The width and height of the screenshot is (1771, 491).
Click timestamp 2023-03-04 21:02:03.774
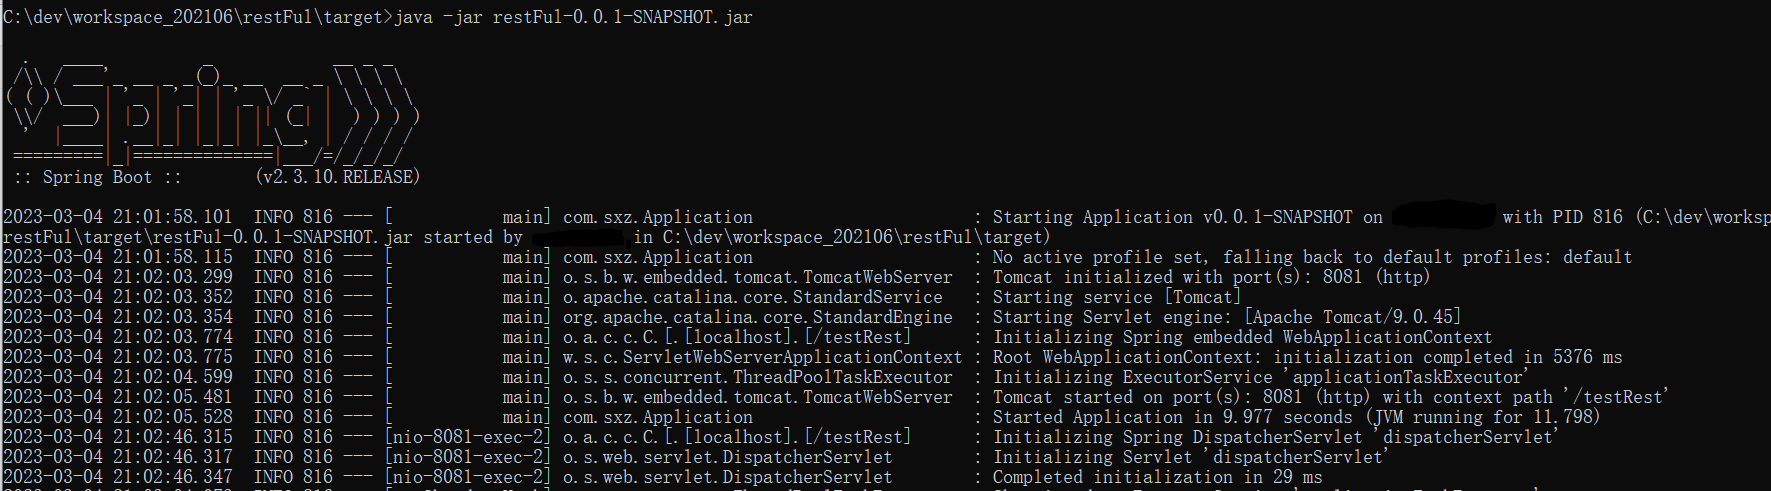click(x=118, y=337)
